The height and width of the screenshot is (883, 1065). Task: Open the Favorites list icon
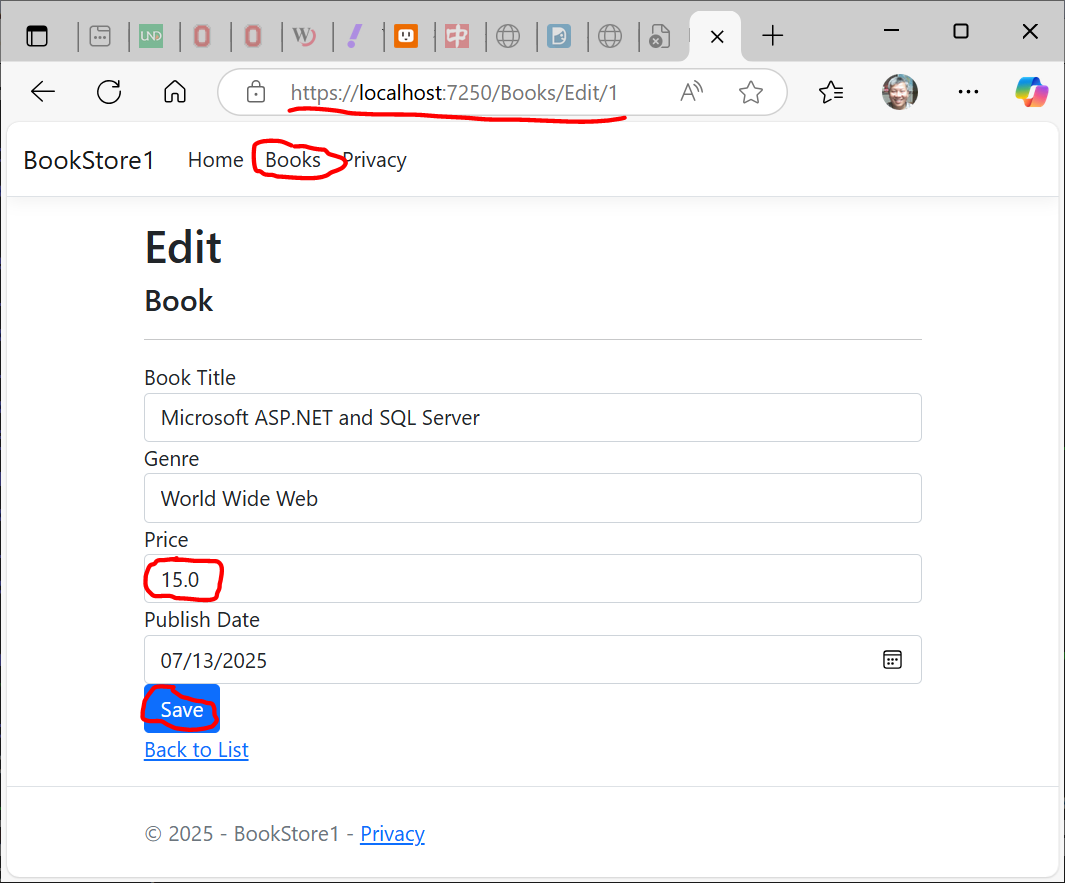[831, 92]
